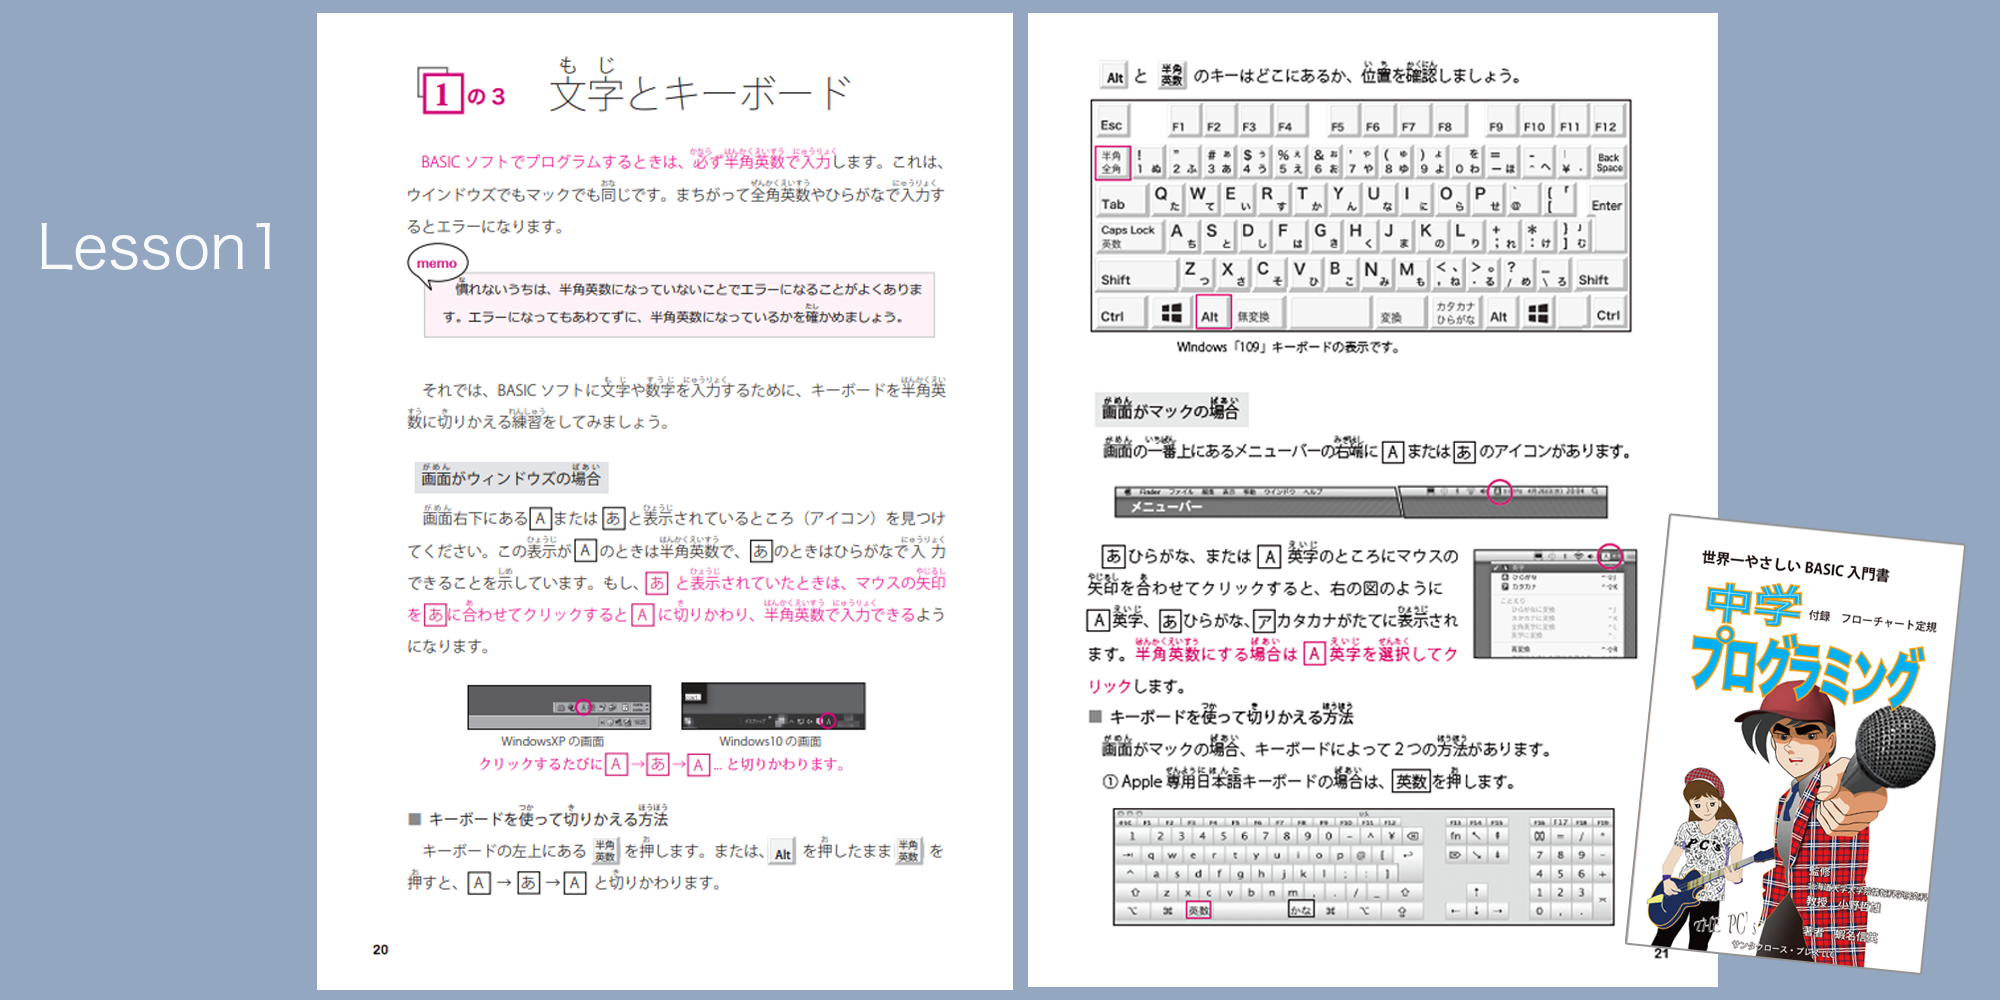Click the circled icon in Windows10 taskbar screenshot
Viewport: 2000px width, 1000px height.
tap(826, 720)
